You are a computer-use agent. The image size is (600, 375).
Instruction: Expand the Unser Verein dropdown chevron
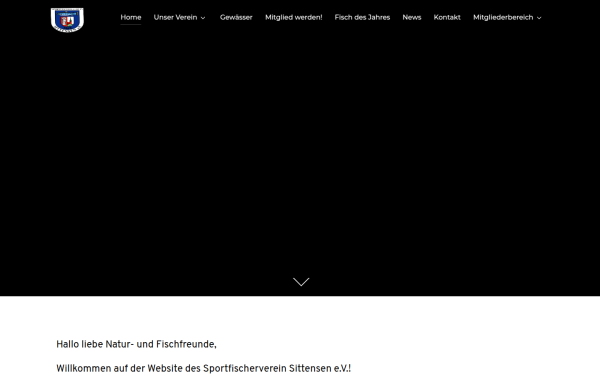(x=203, y=18)
